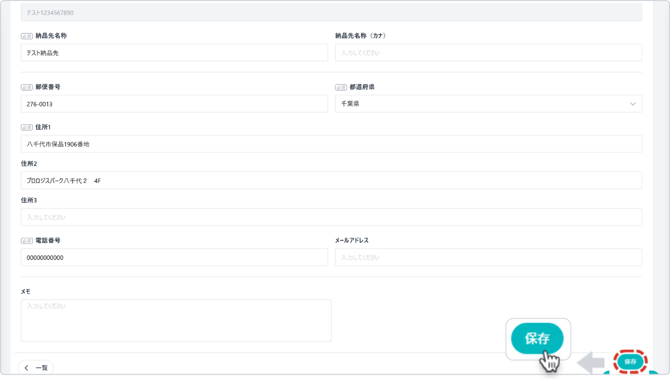Click the 都道府県 chevron arrow
Screen dimensions: 670x379
coord(632,104)
